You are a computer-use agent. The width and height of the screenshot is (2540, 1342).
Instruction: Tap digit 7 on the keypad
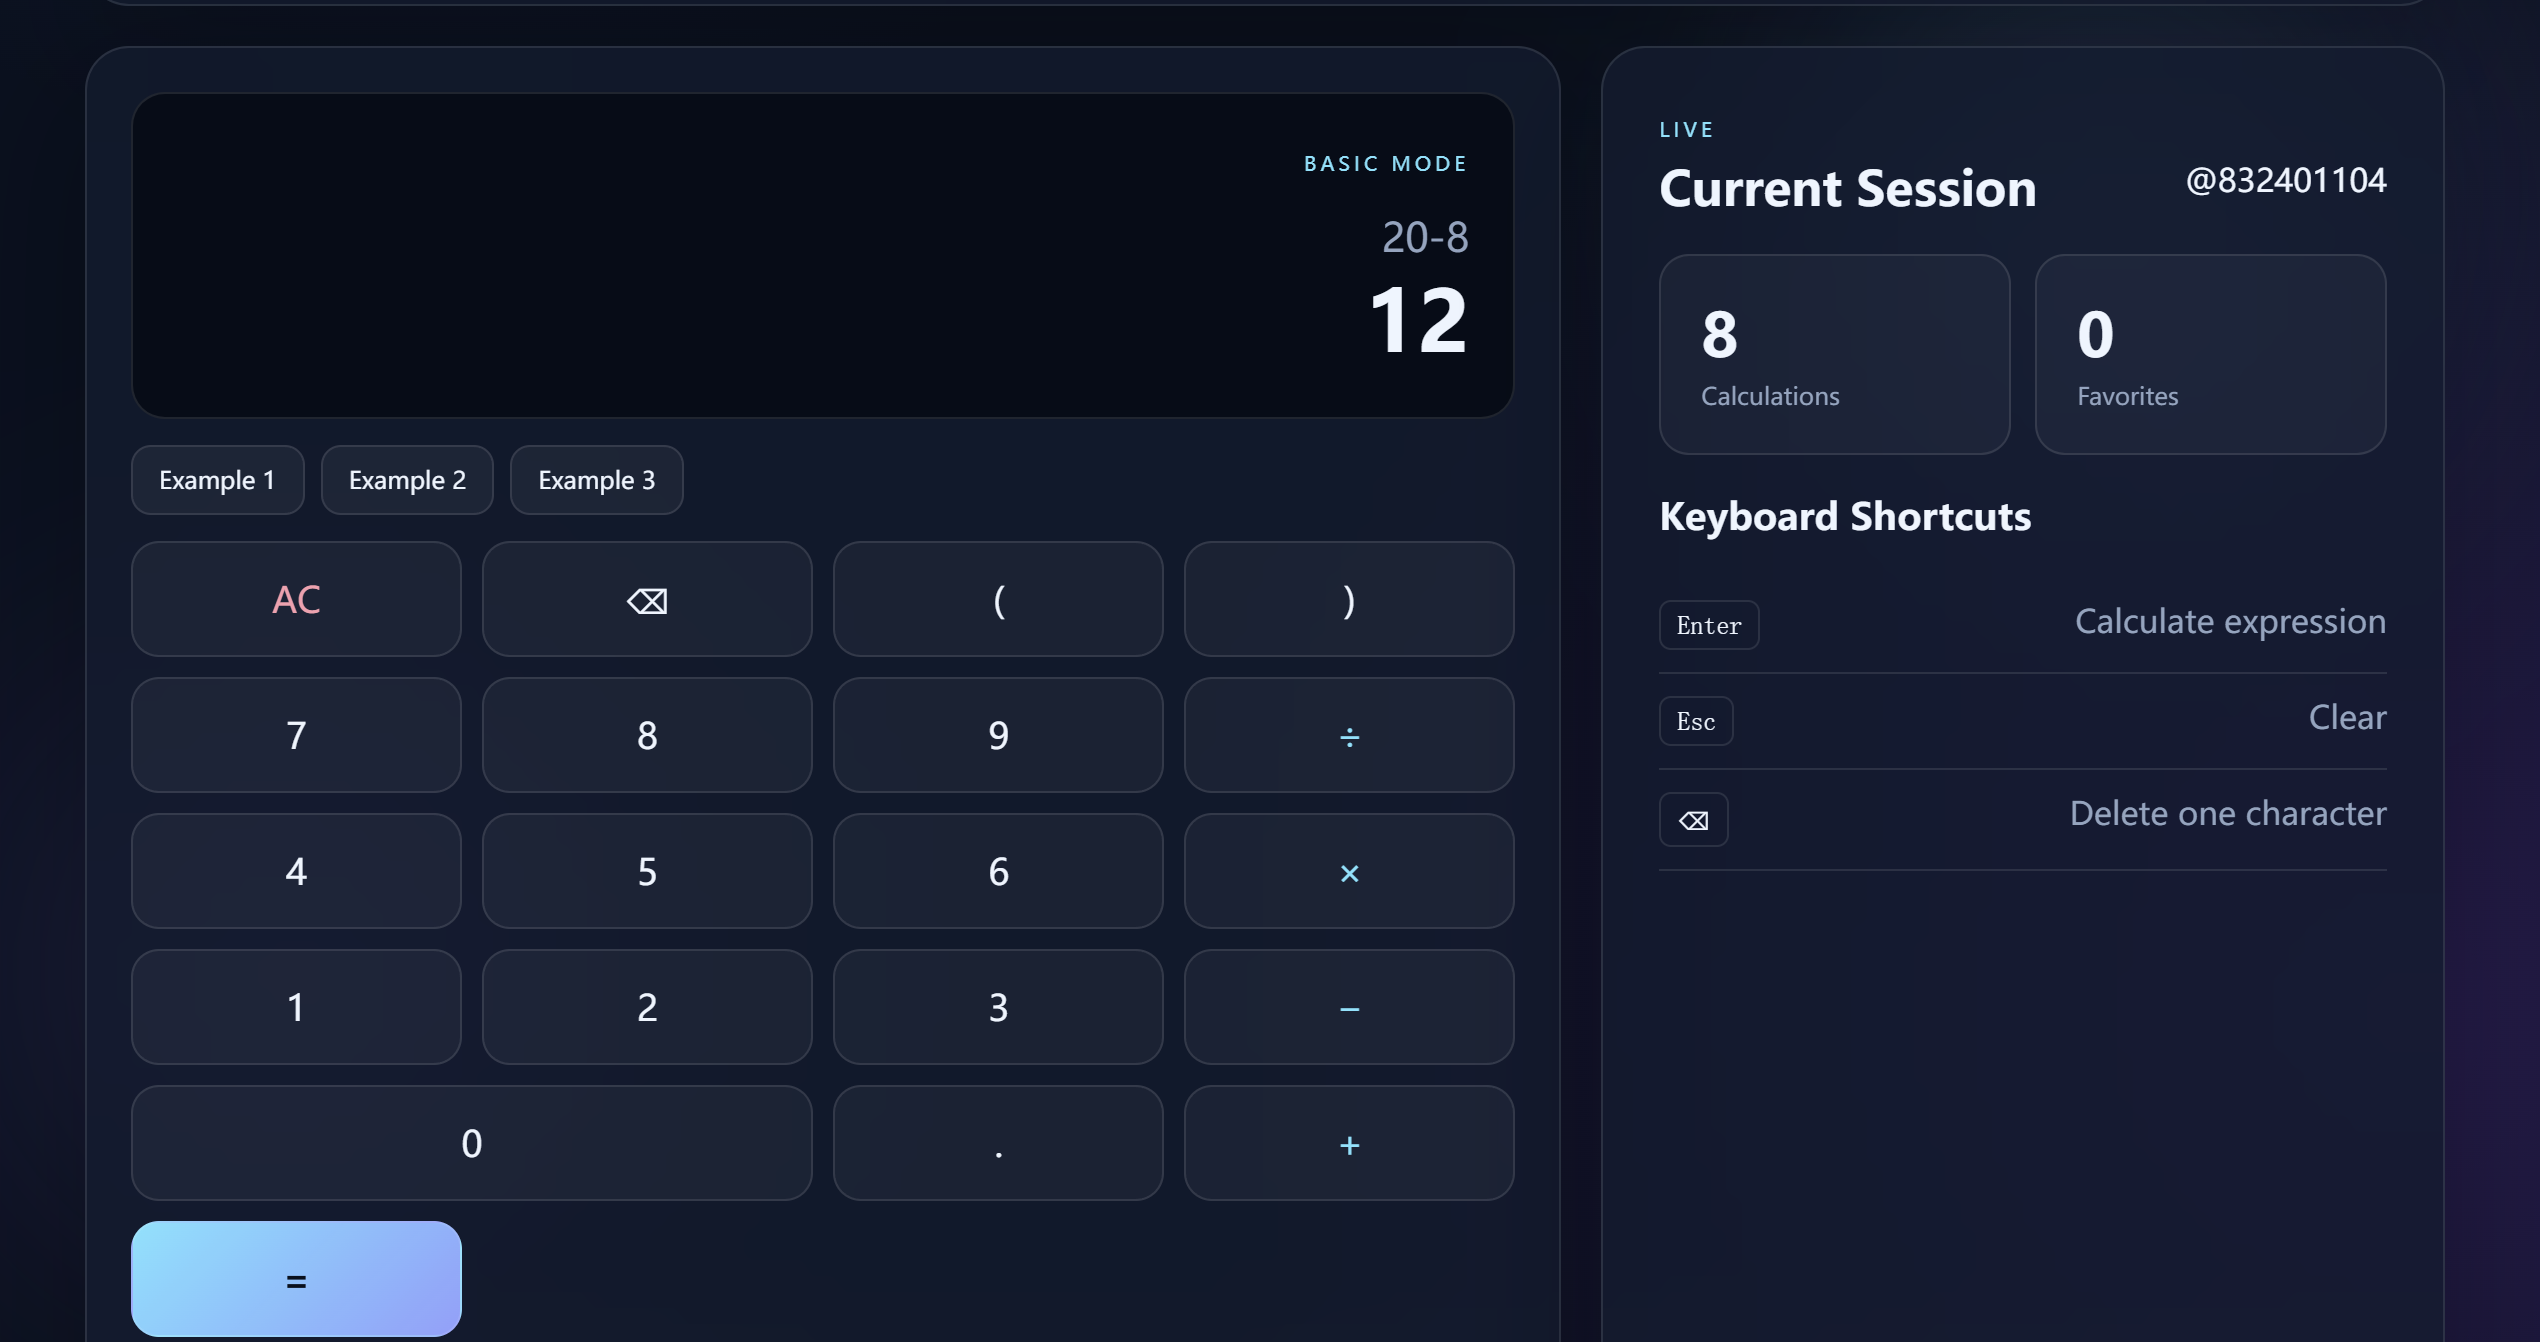(x=296, y=735)
